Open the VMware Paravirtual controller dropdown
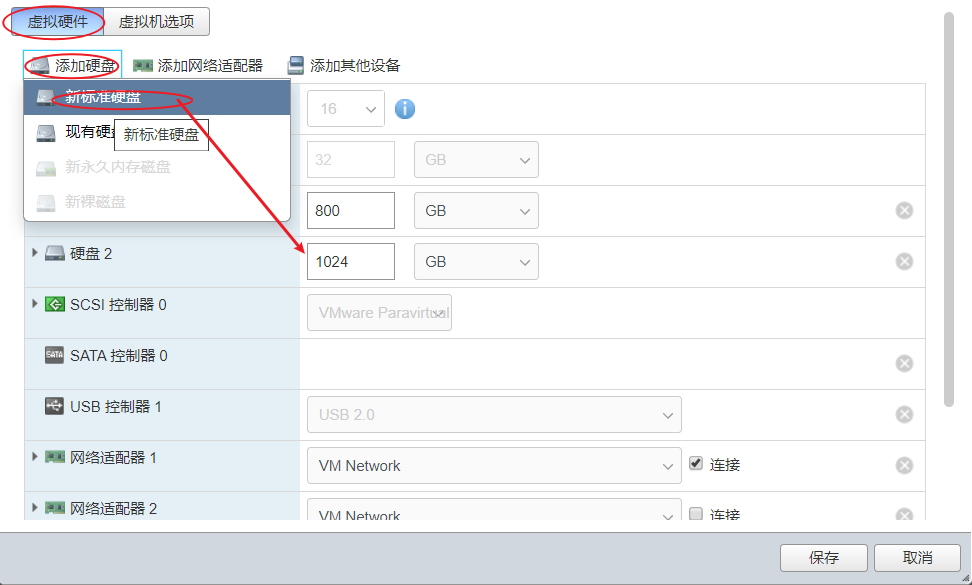This screenshot has height=585, width=972. (379, 312)
